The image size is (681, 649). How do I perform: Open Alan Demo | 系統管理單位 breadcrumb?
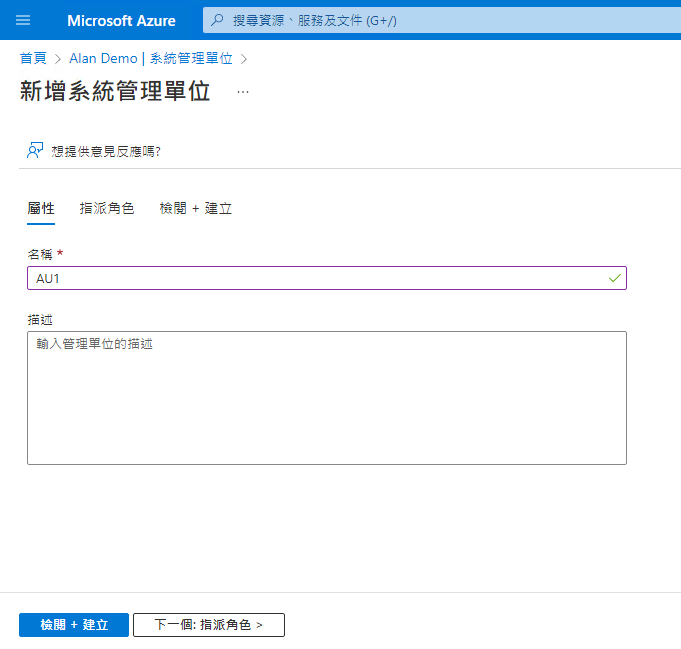pyautogui.click(x=151, y=58)
